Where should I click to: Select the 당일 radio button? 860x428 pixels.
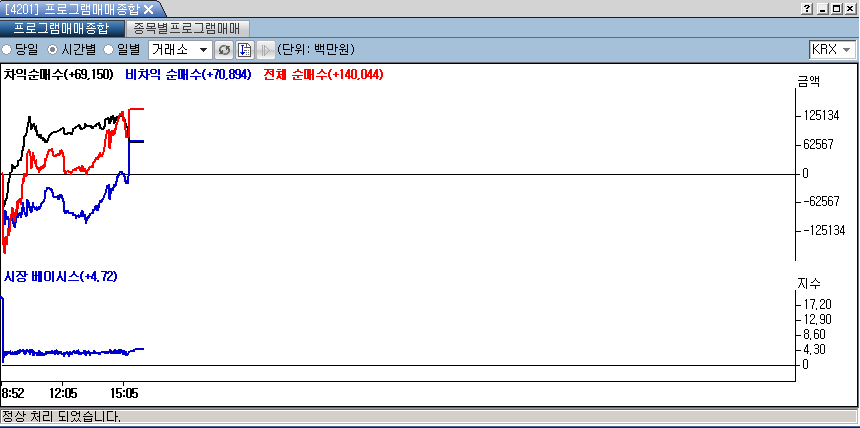(7, 50)
